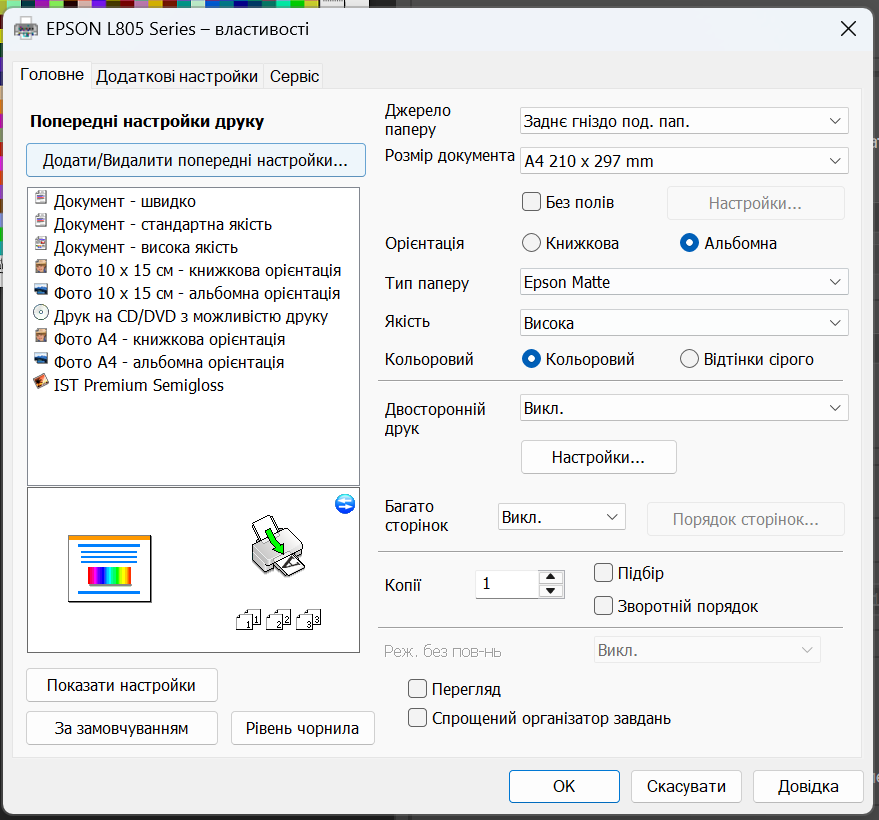879x820 pixels.
Task: Choose 'Відтінки сірого' grayscale radio
Action: [689, 359]
